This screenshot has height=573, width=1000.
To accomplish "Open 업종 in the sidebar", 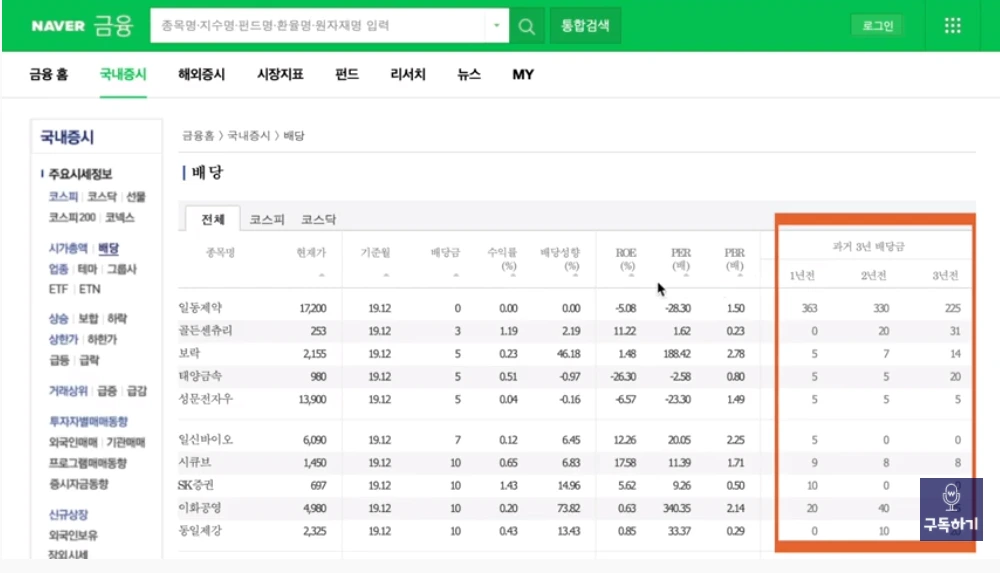I will (59, 269).
